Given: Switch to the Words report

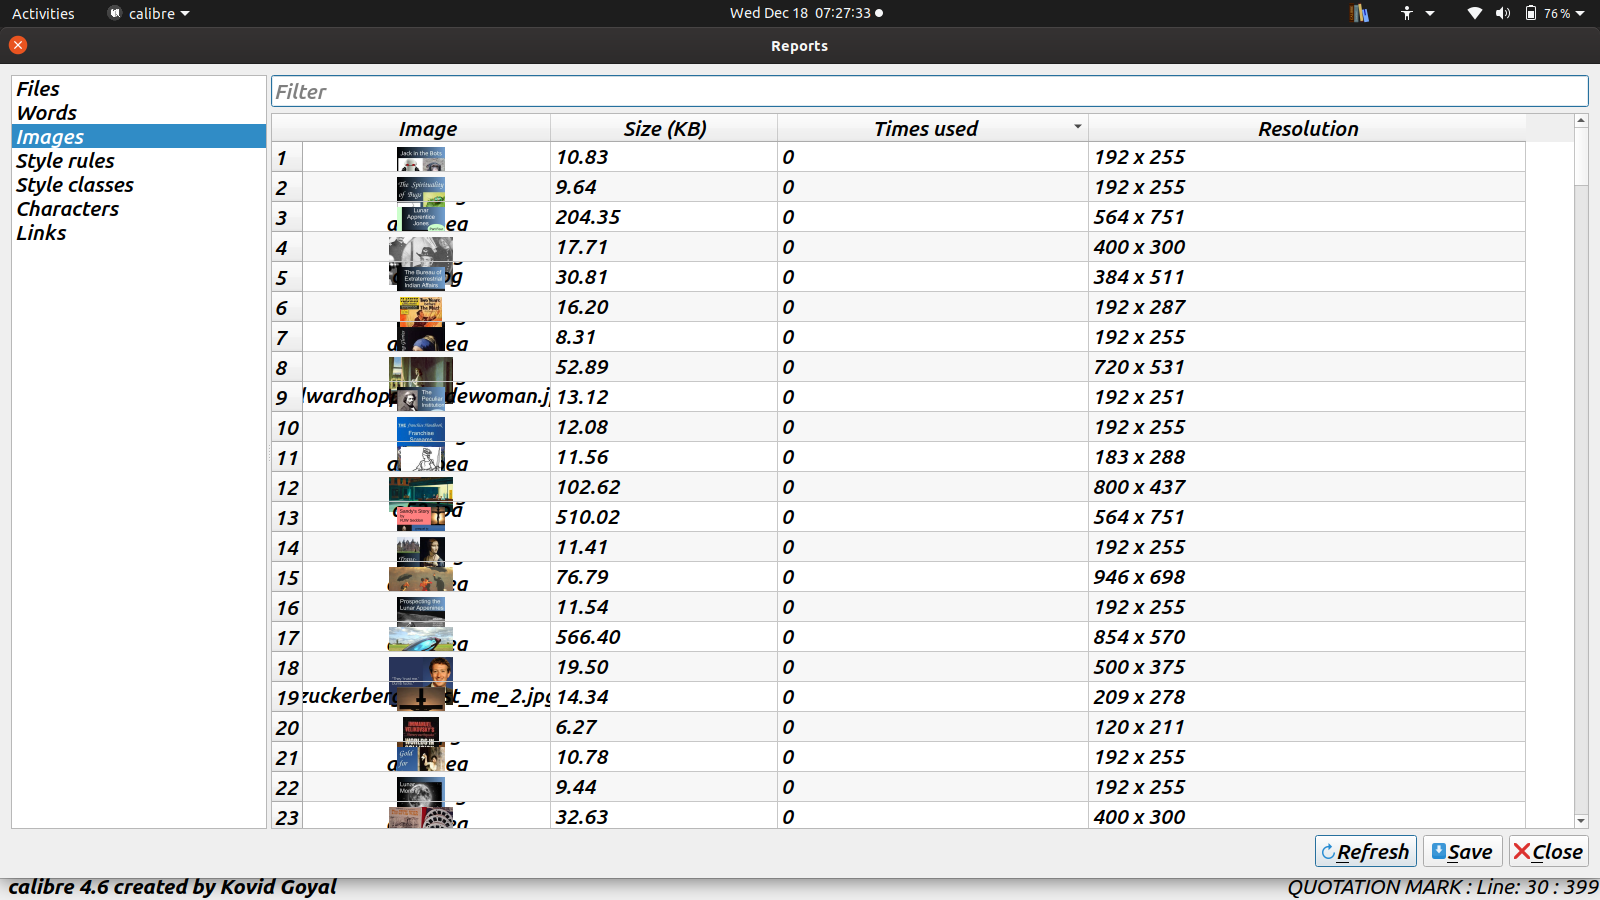Looking at the screenshot, I should [x=138, y=113].
